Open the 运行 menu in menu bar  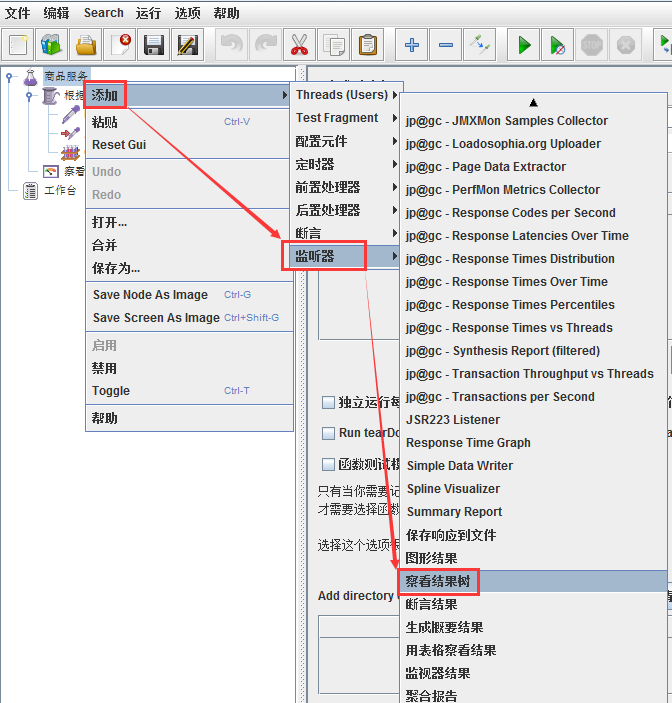148,13
